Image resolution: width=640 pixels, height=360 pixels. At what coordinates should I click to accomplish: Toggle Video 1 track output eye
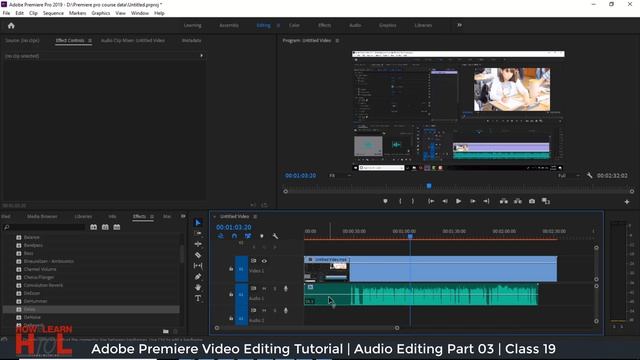pyautogui.click(x=264, y=261)
